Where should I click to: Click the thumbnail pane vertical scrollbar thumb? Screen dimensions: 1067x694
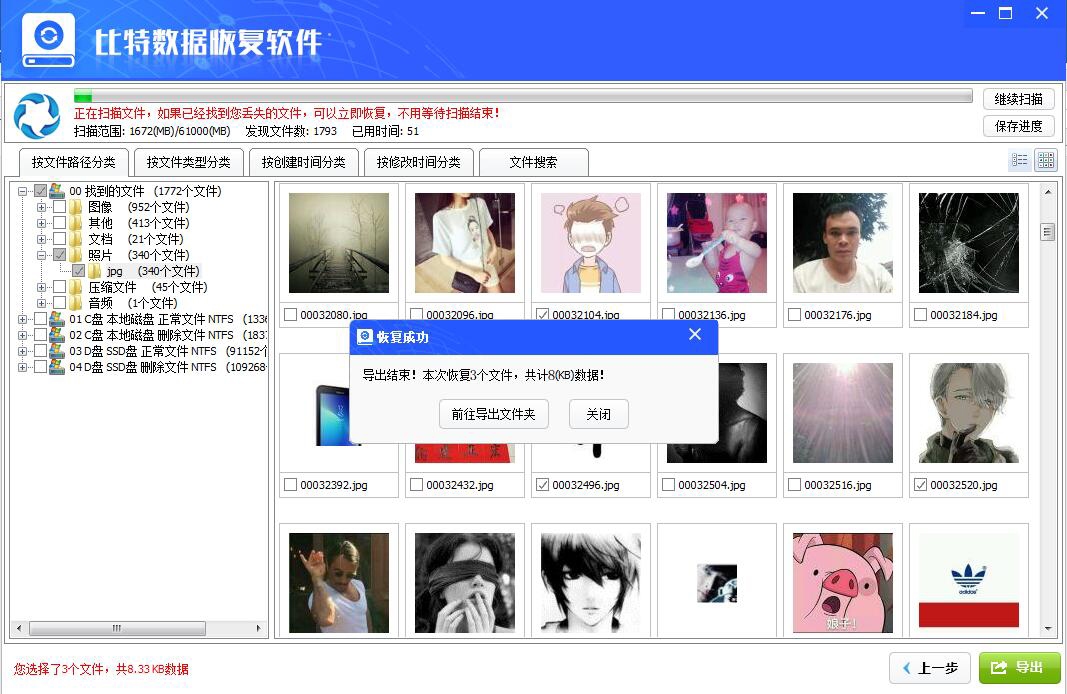[x=1048, y=232]
